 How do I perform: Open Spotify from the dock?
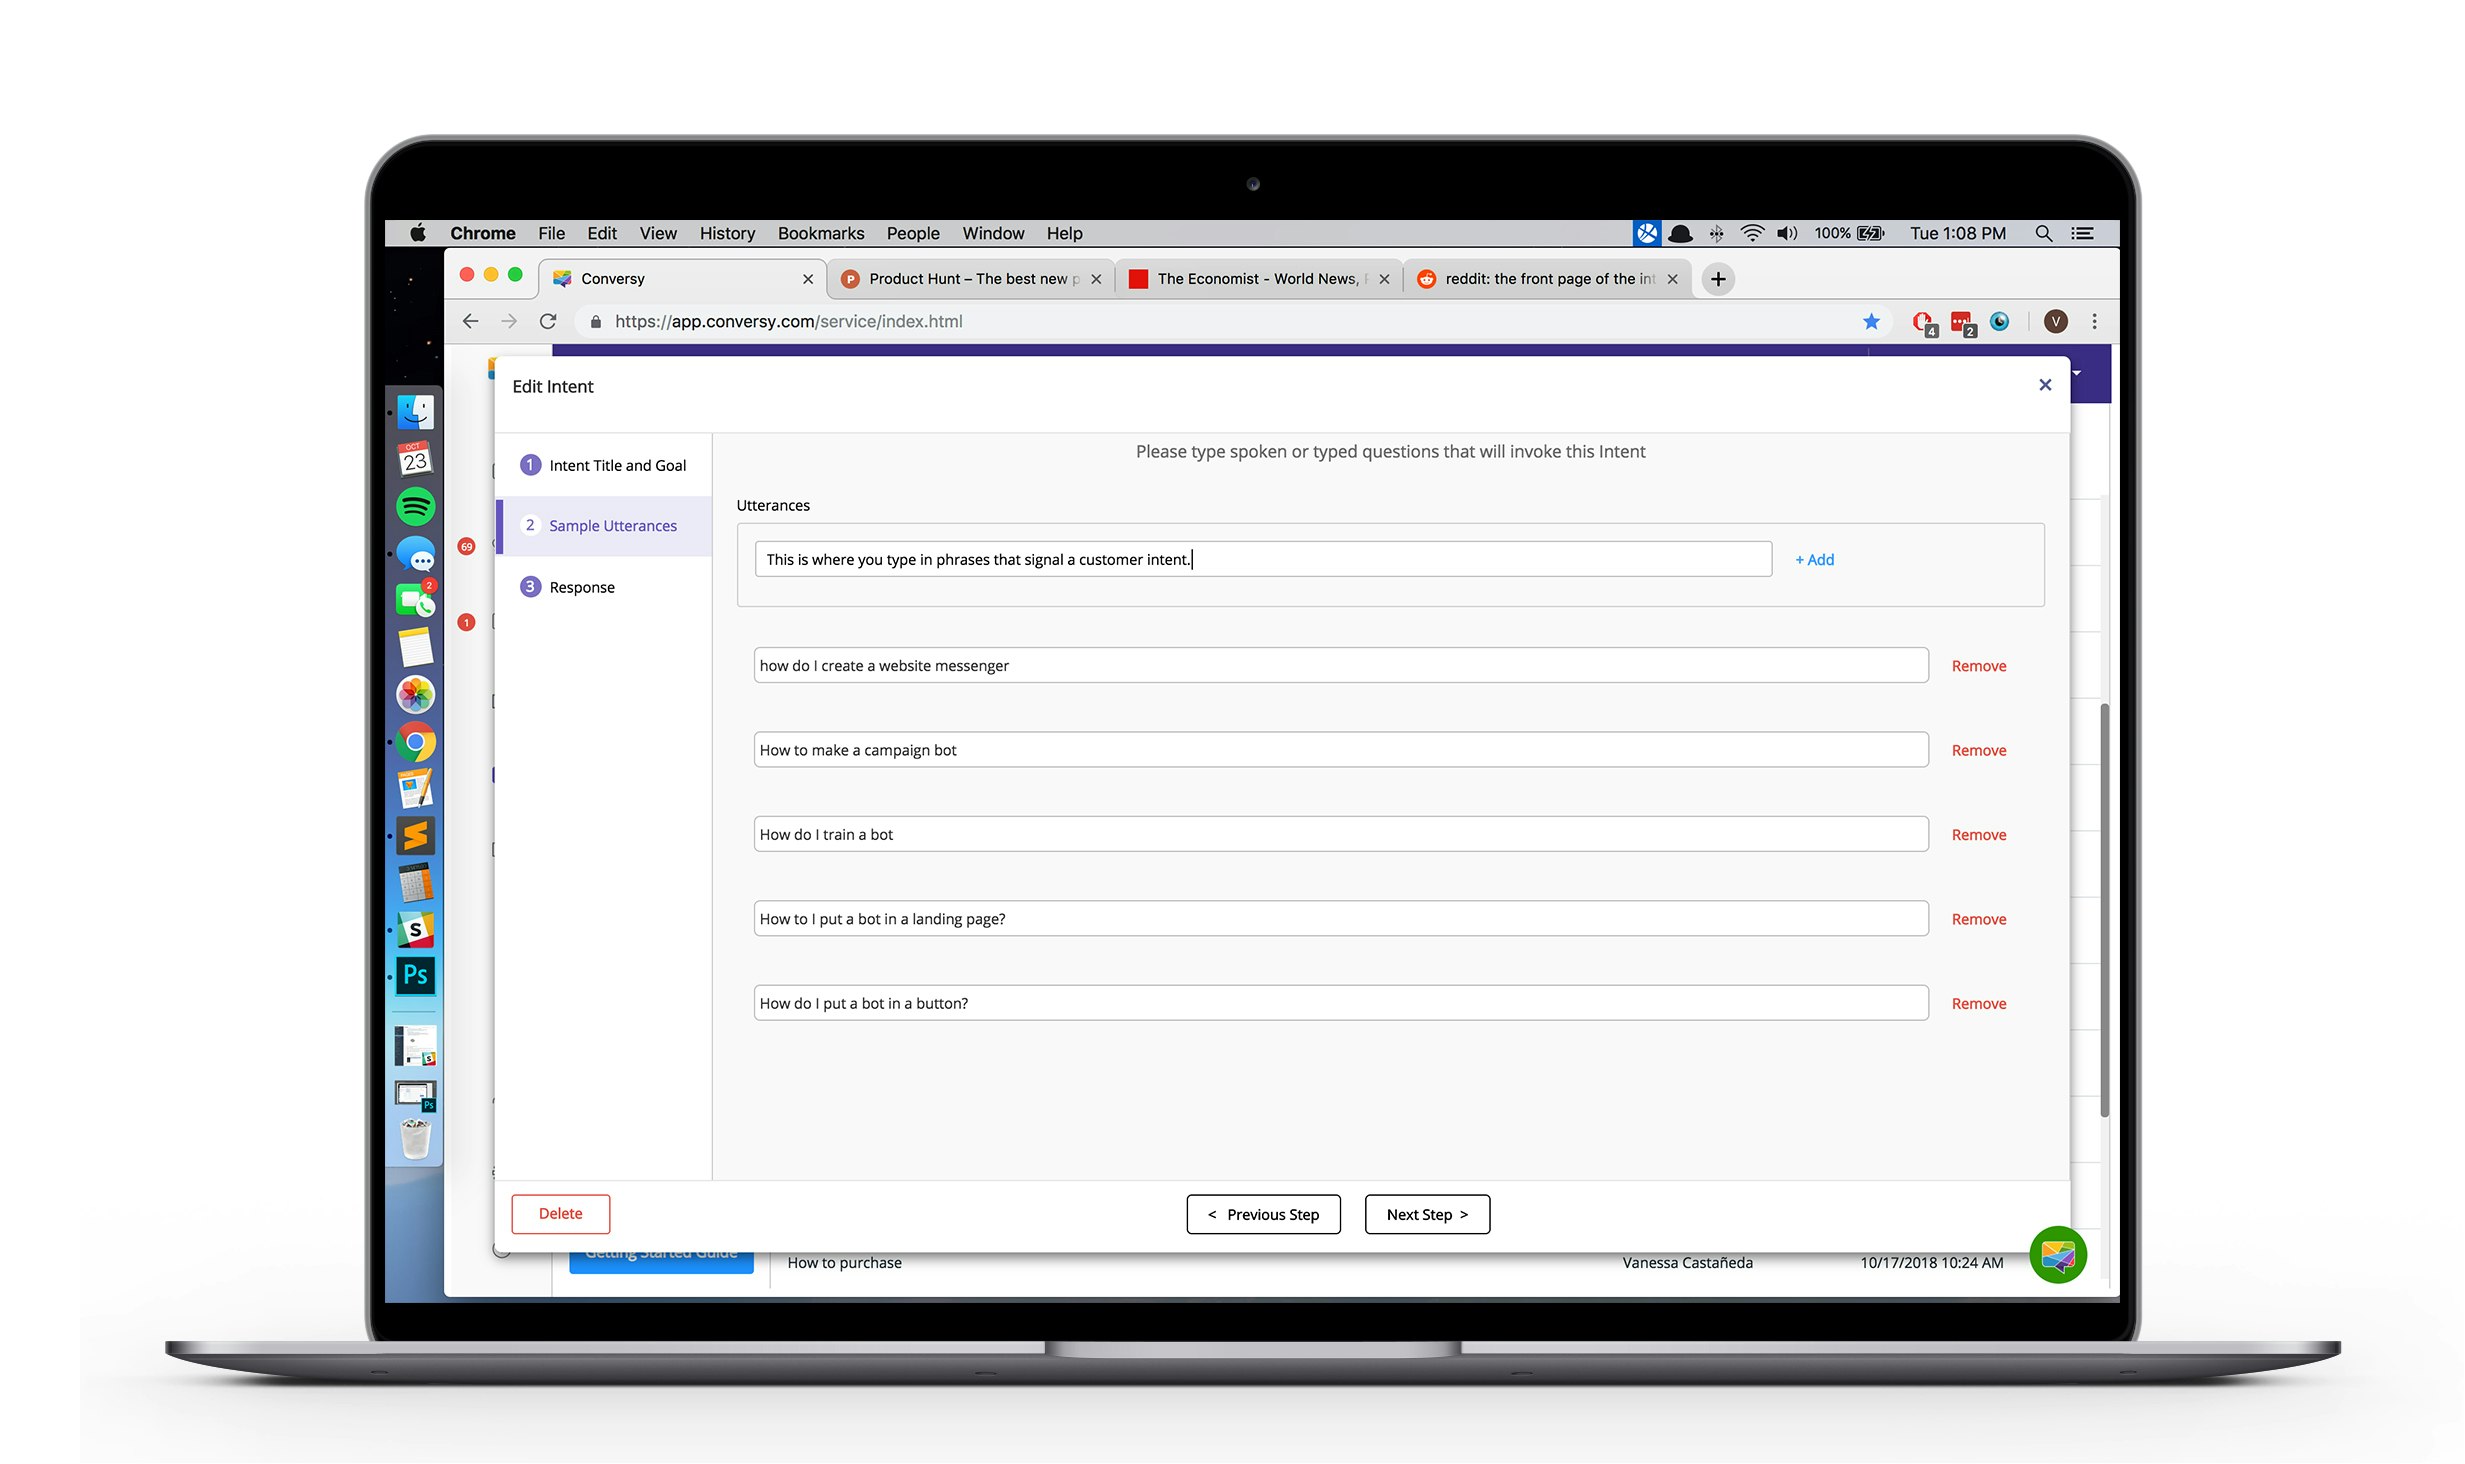[x=415, y=506]
